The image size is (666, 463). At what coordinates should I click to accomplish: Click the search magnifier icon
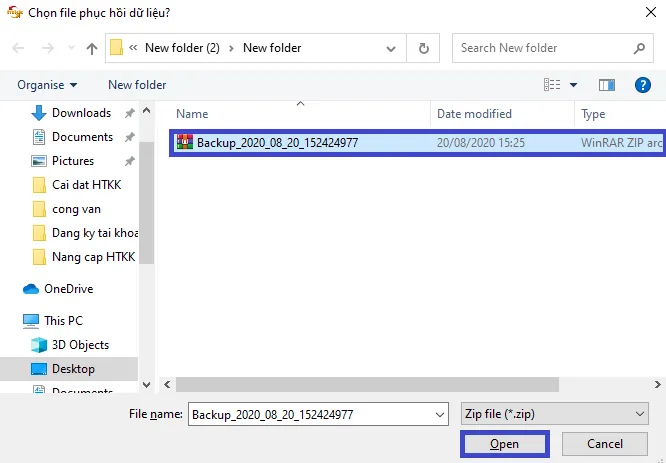(x=639, y=48)
